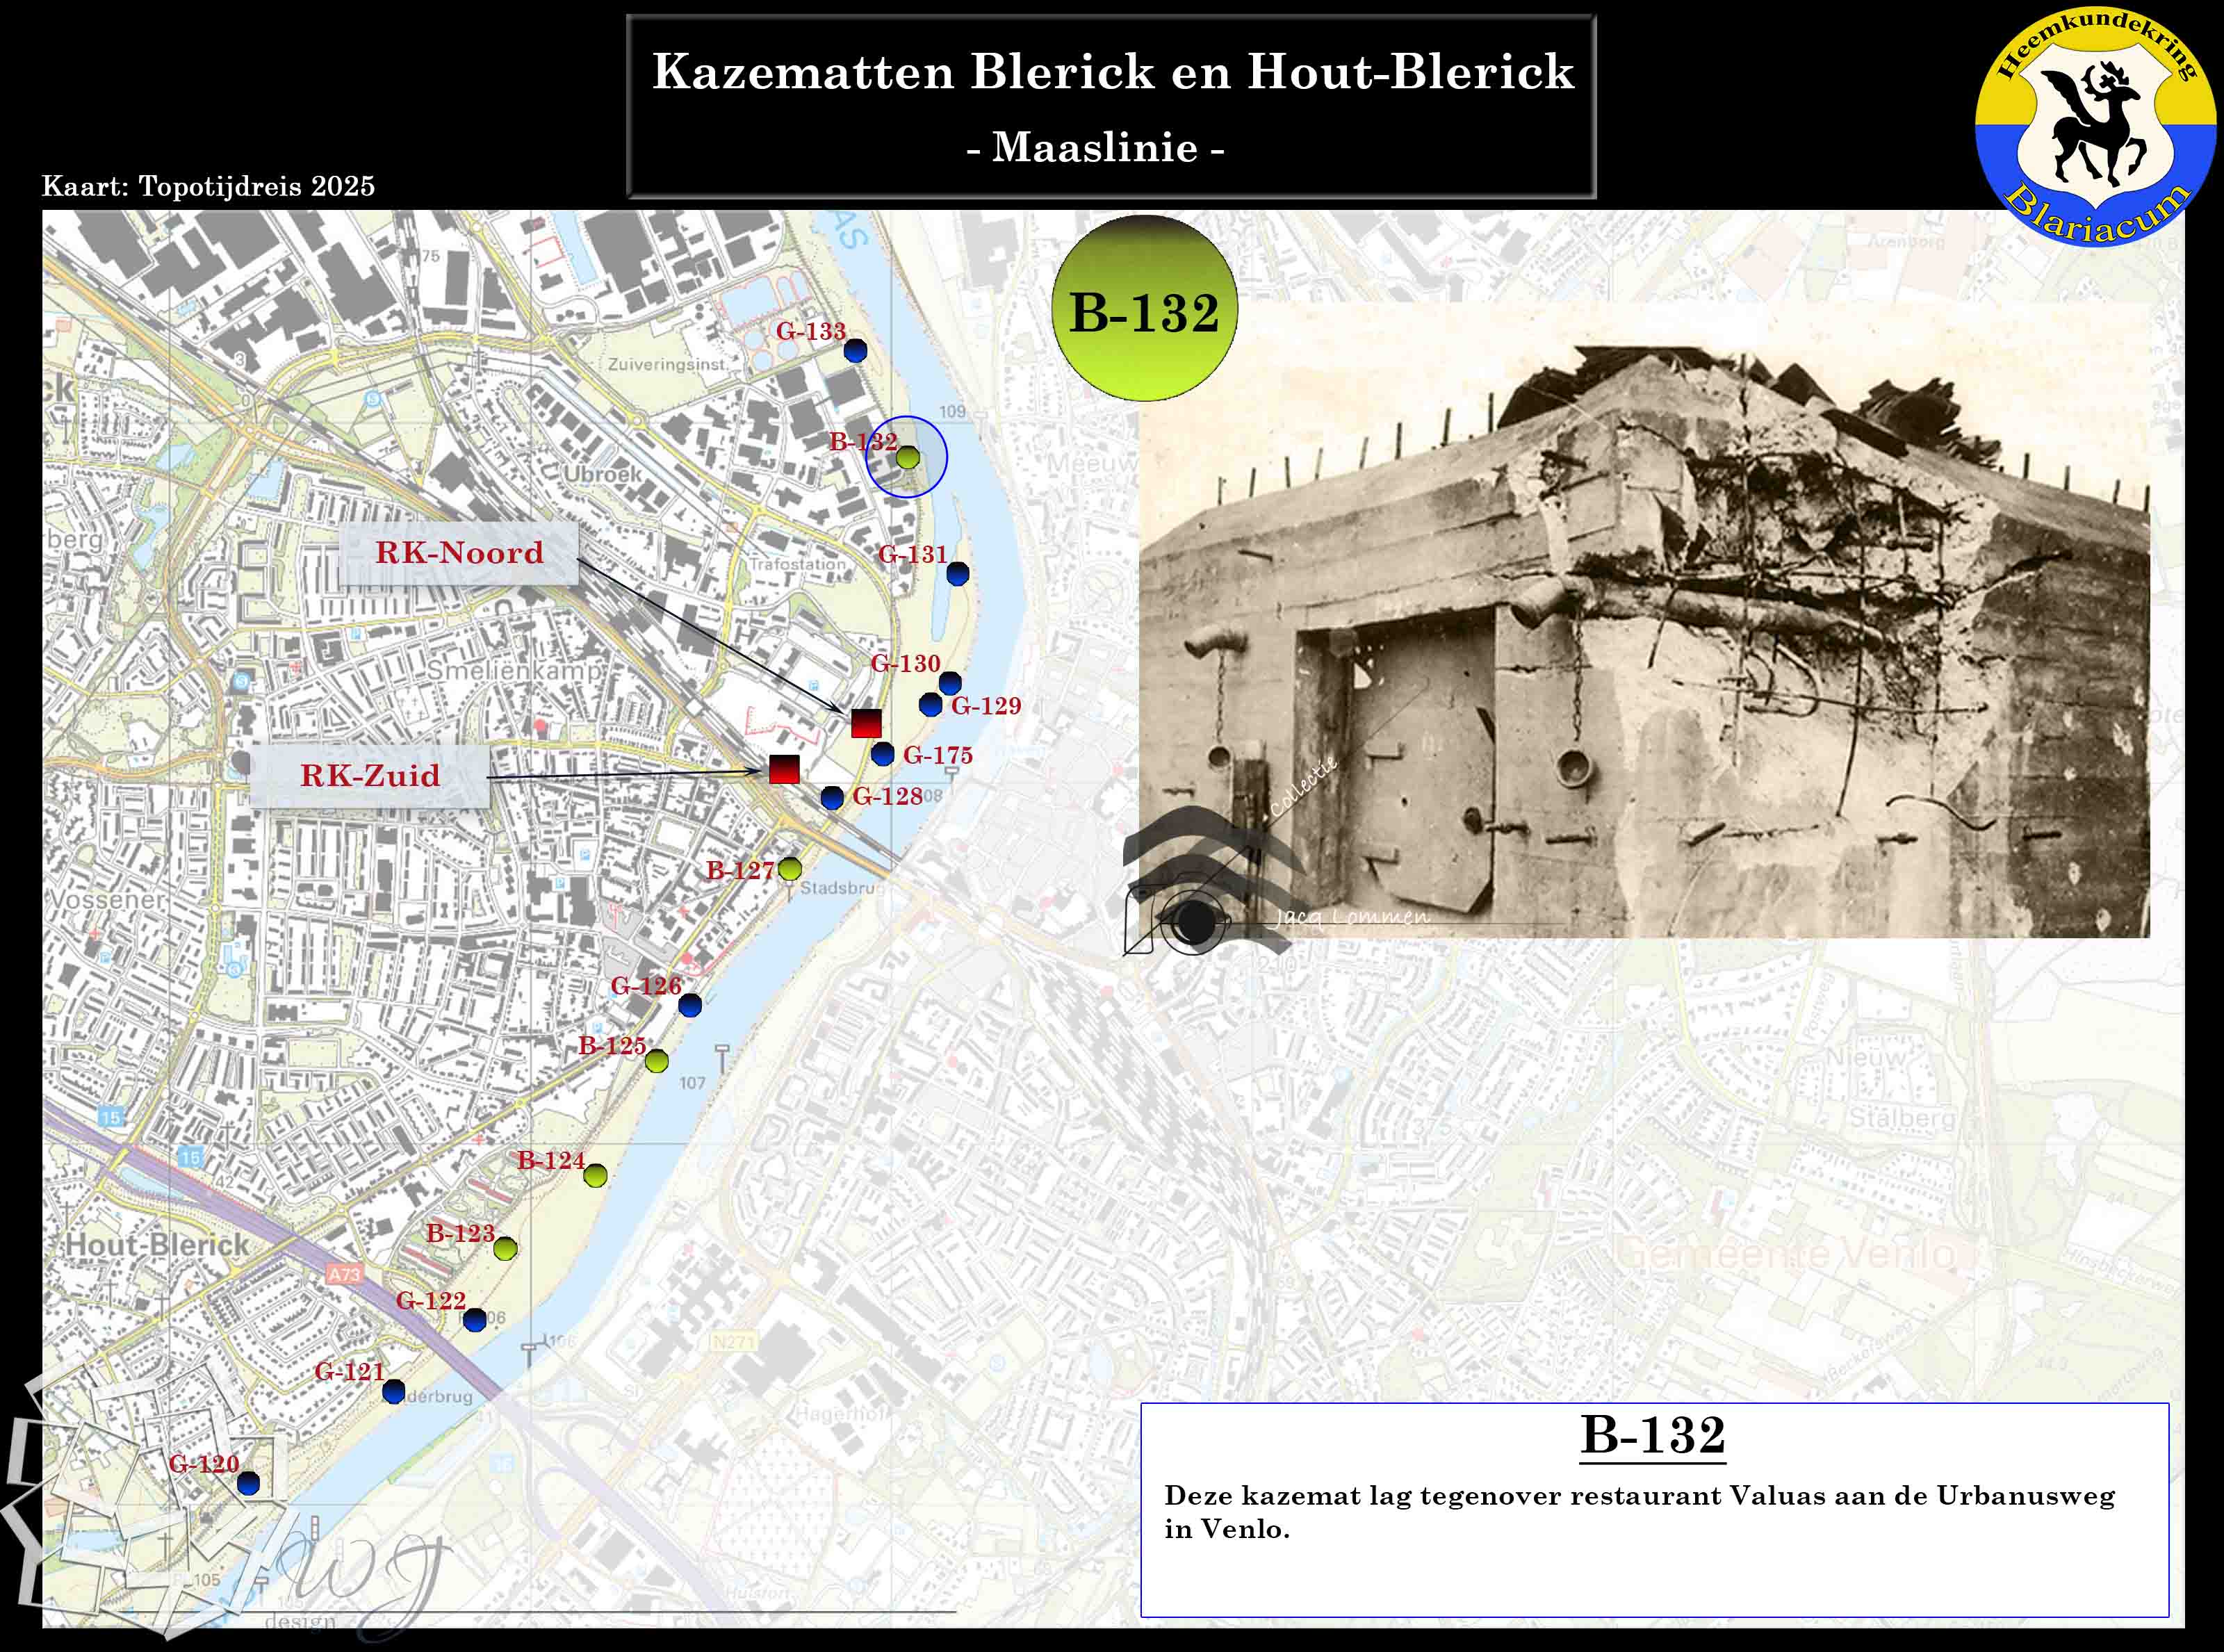Select the red RK-Noord square marker
The width and height of the screenshot is (2224, 1652).
click(x=866, y=723)
